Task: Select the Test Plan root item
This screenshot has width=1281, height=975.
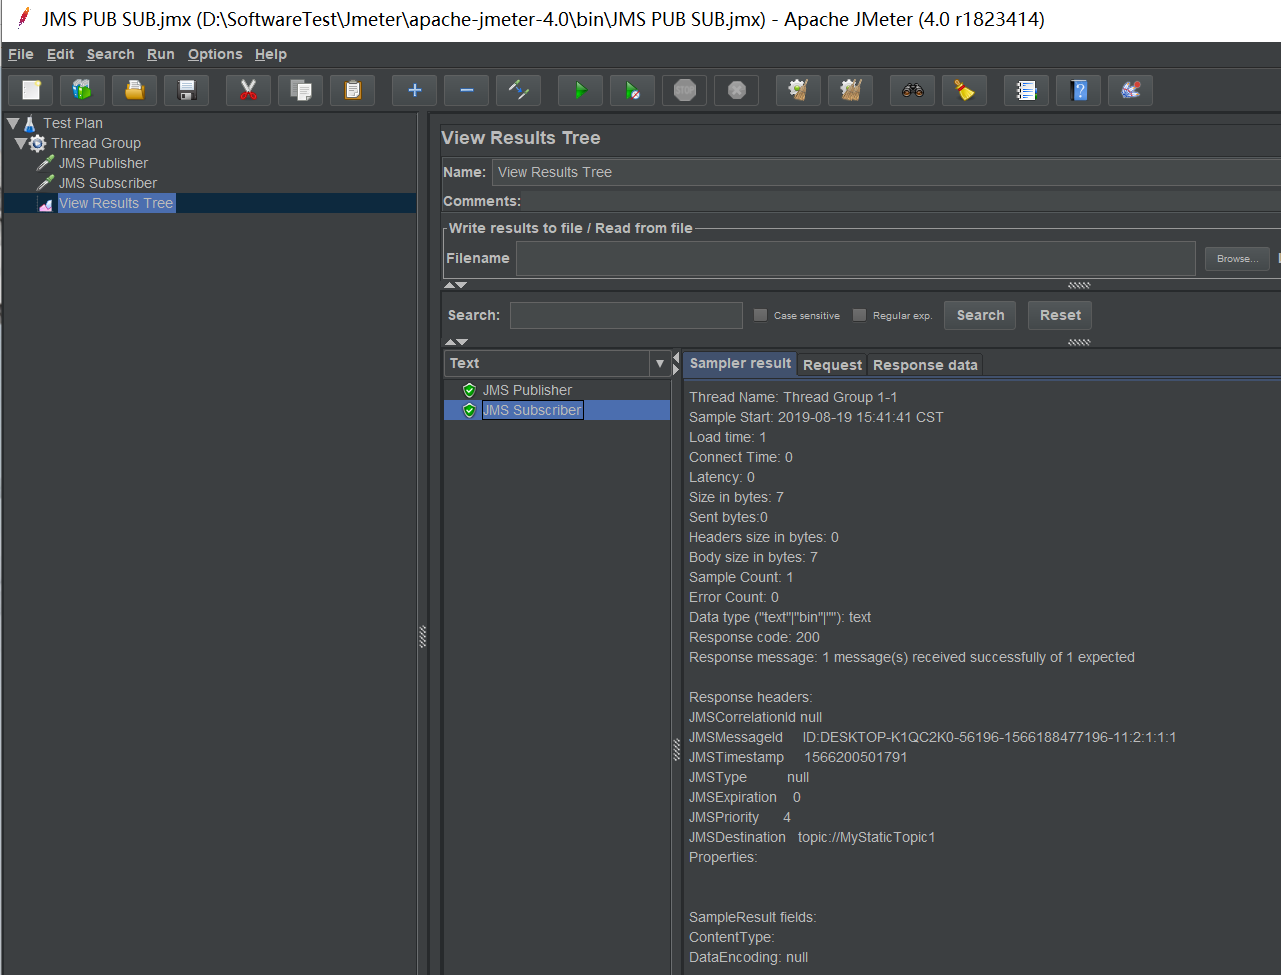Action: 73,123
